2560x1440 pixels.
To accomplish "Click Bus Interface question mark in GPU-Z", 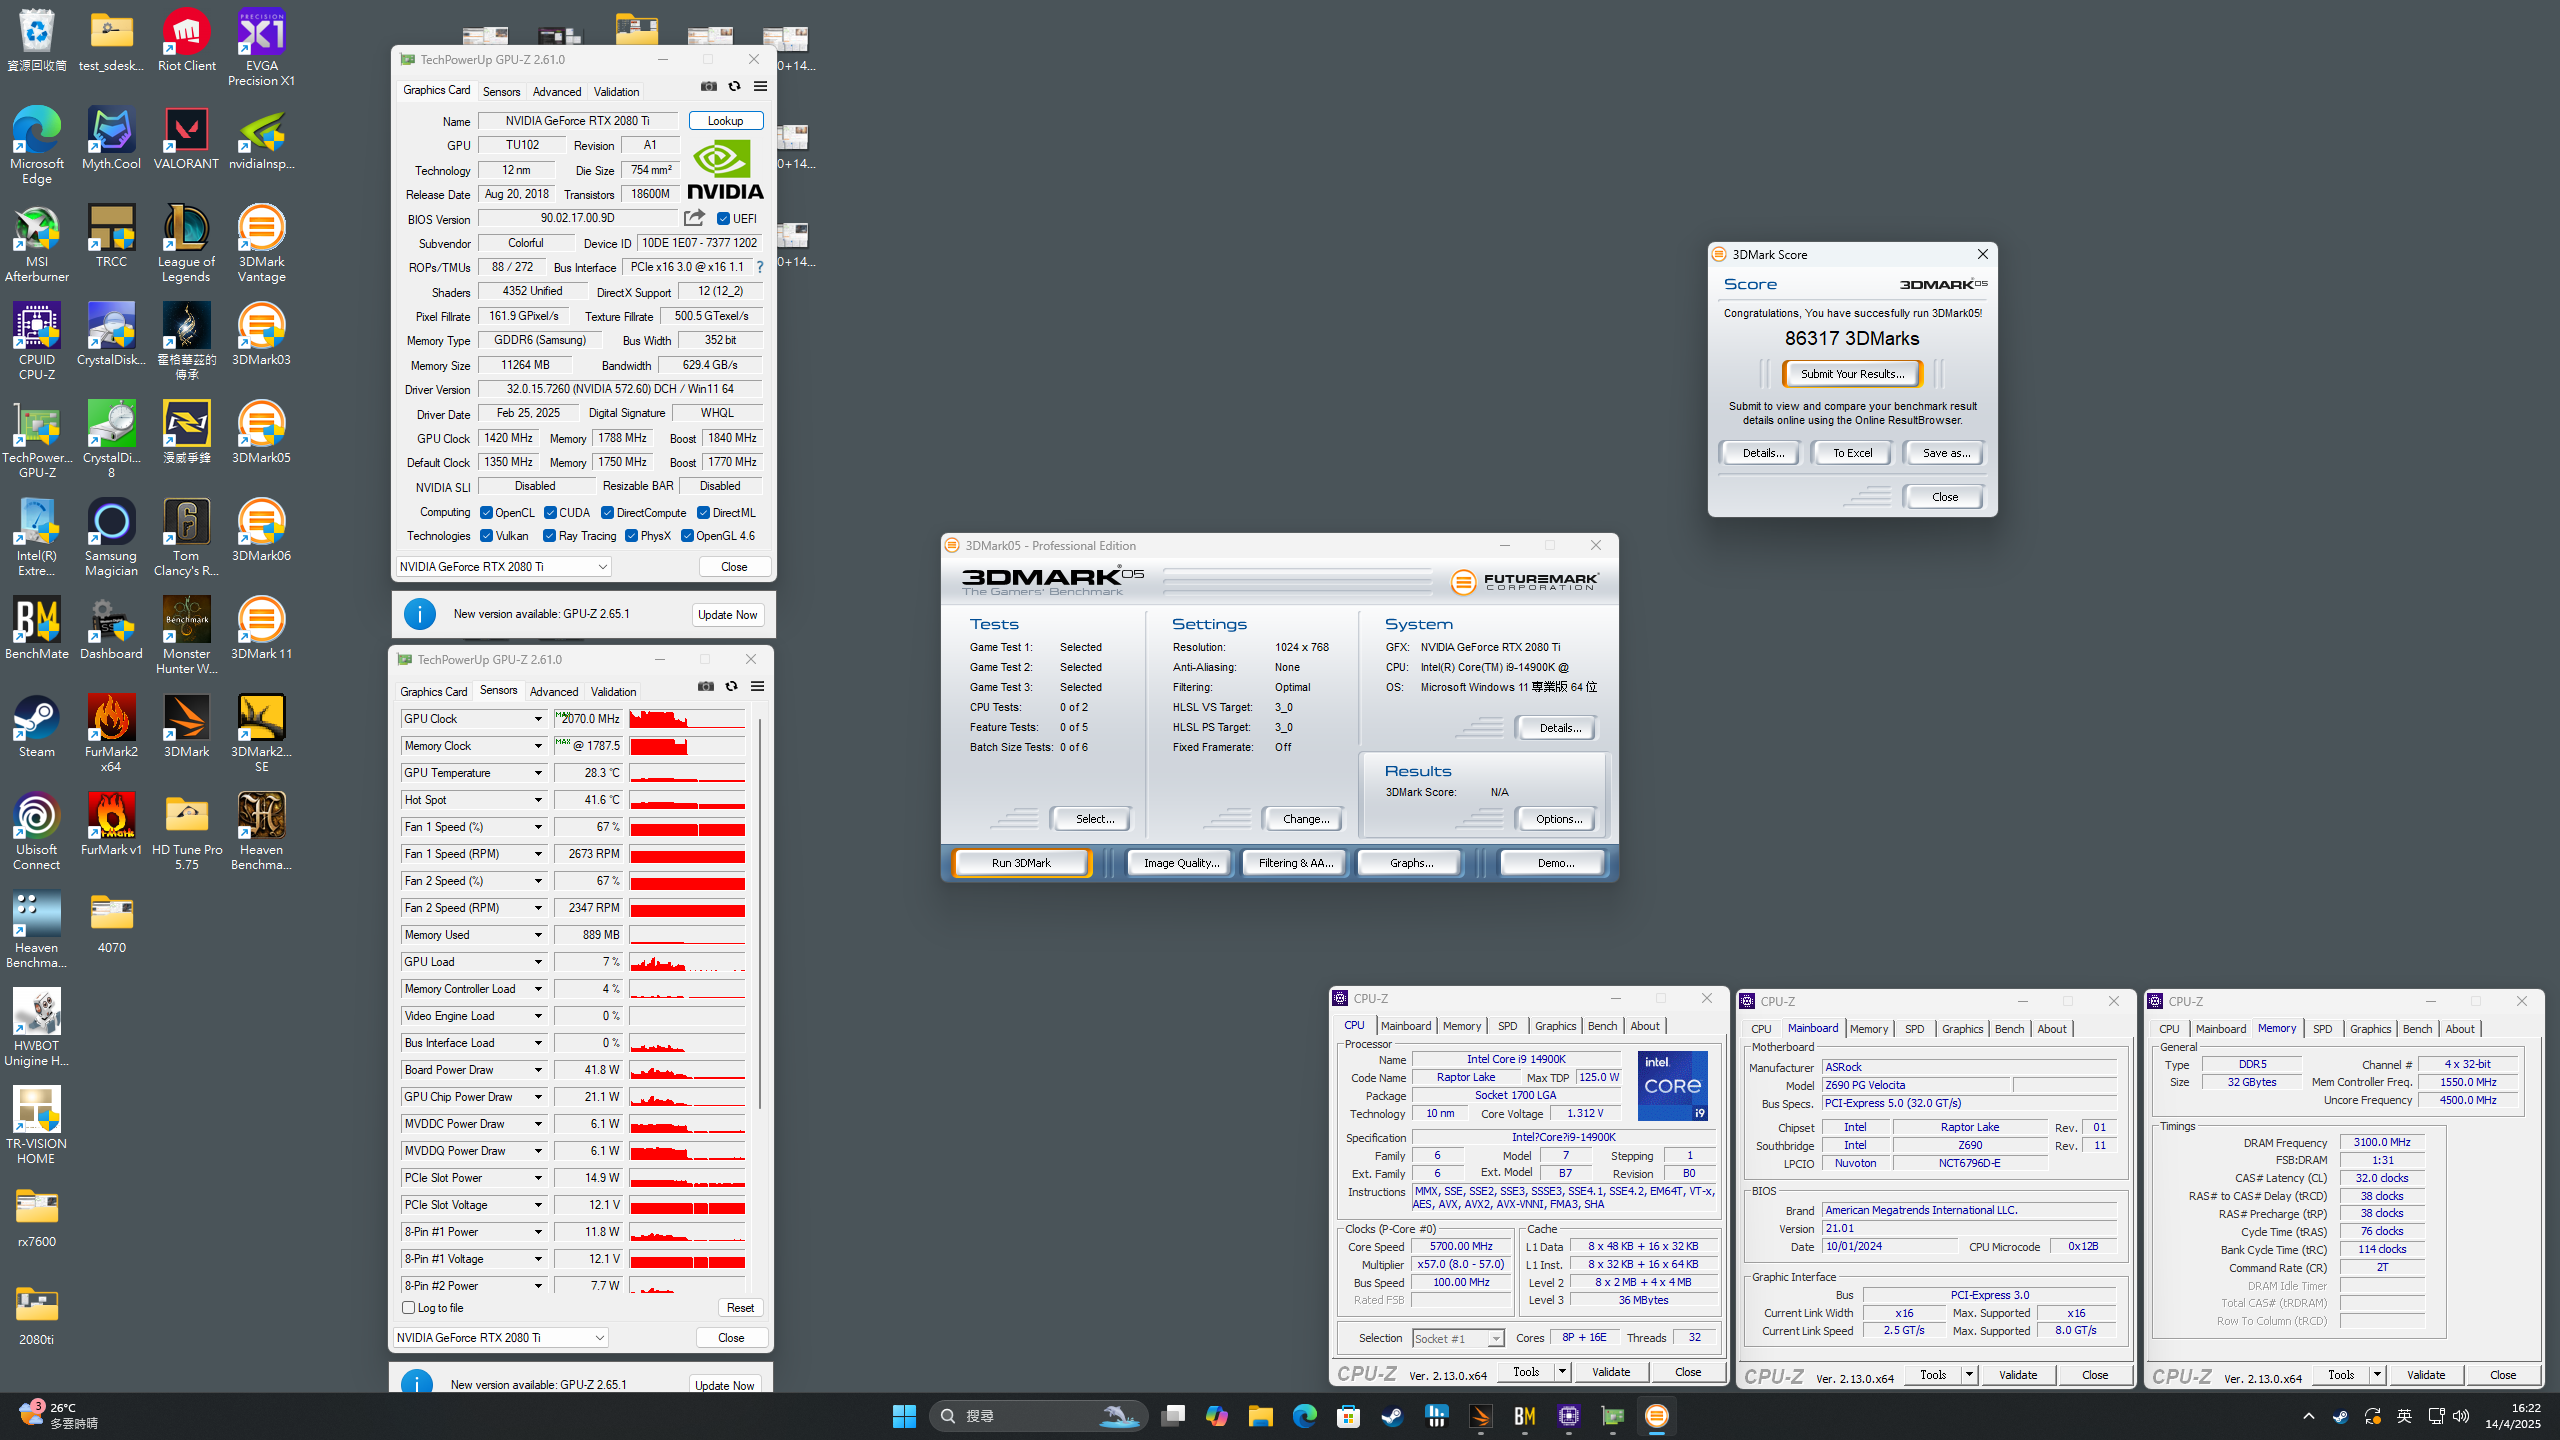I will point(760,267).
